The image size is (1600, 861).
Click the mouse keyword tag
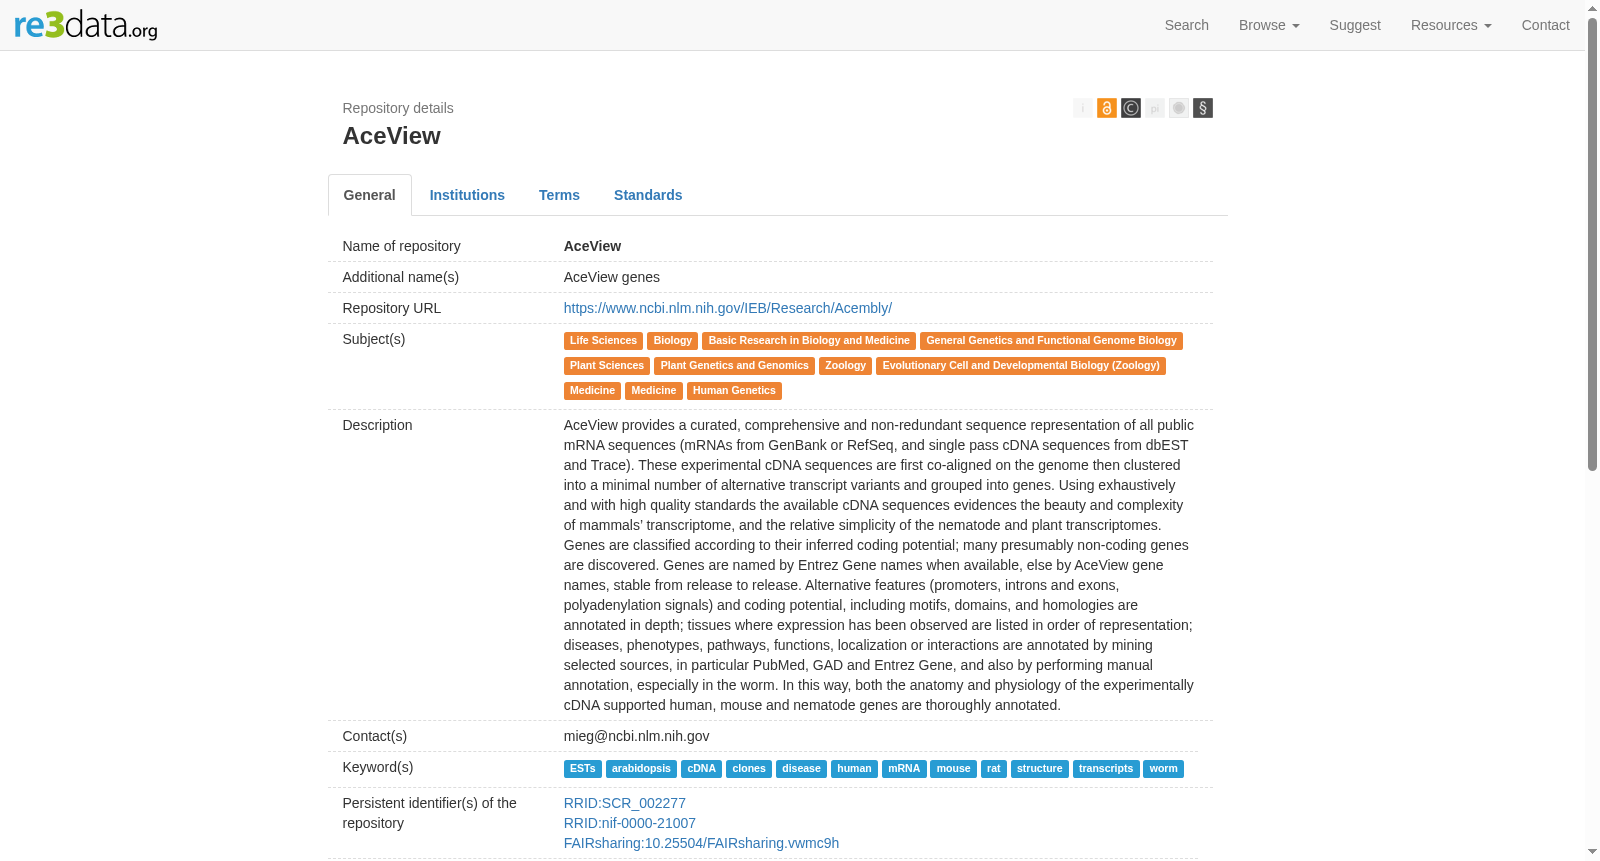(x=953, y=769)
